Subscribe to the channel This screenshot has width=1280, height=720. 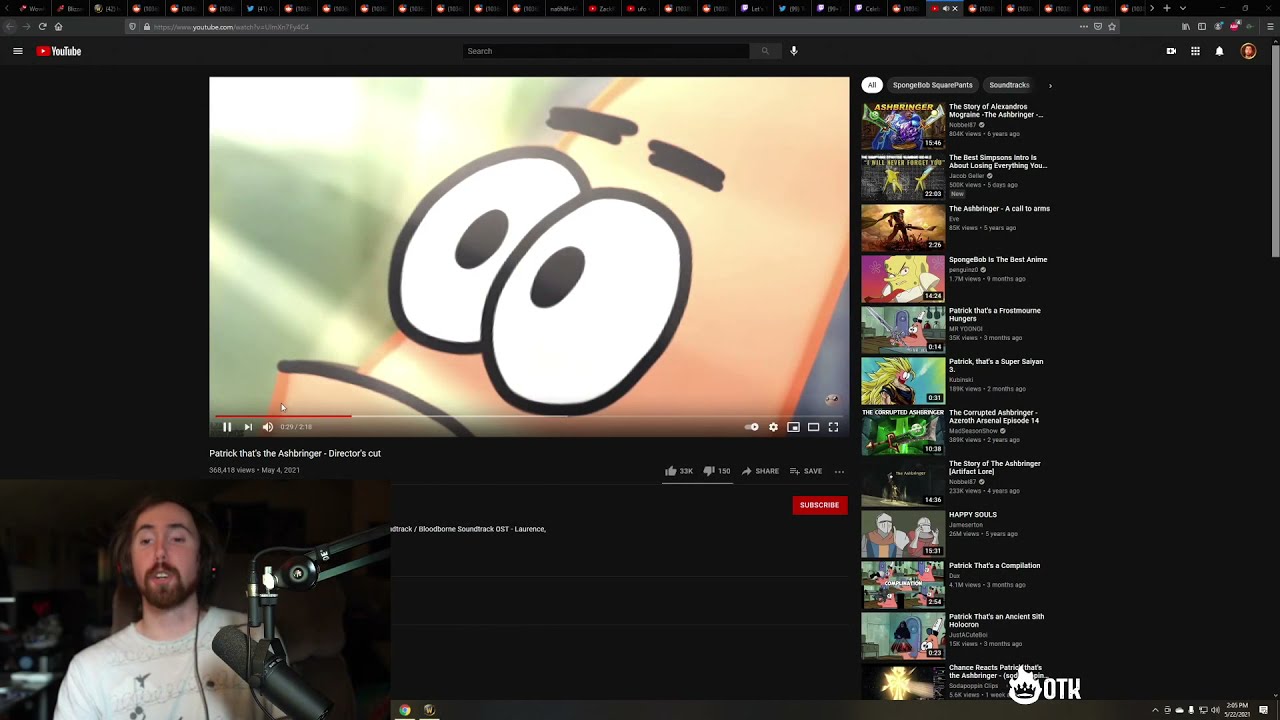click(819, 505)
